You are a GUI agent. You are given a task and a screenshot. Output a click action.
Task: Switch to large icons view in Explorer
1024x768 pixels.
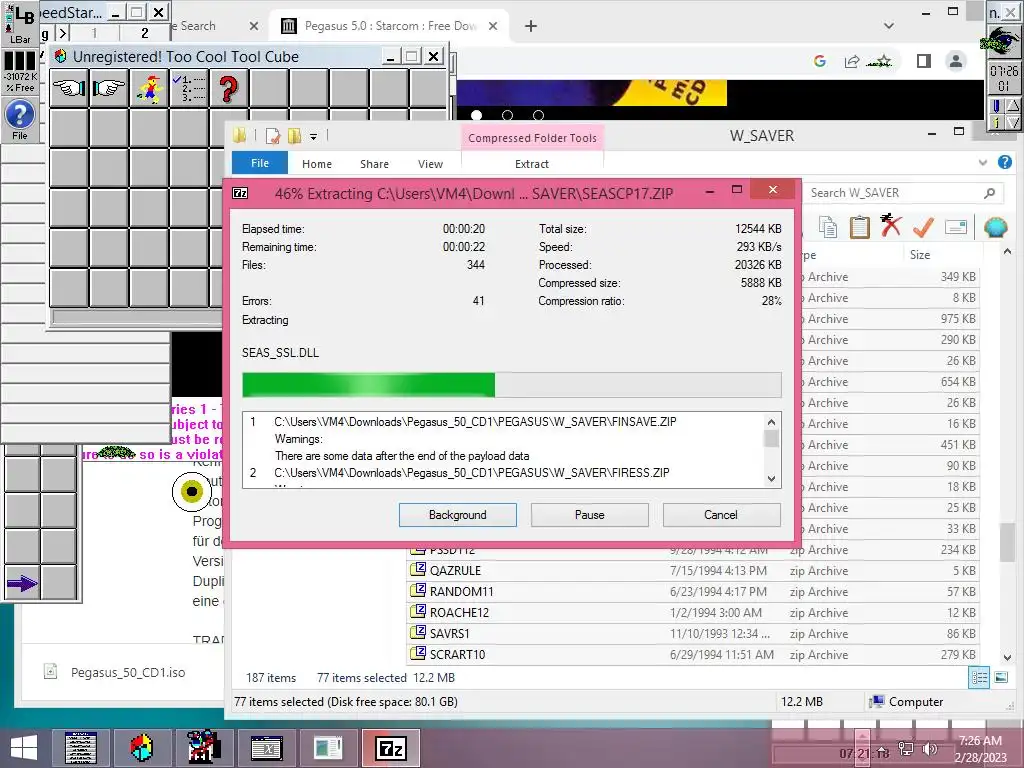click(x=1001, y=677)
